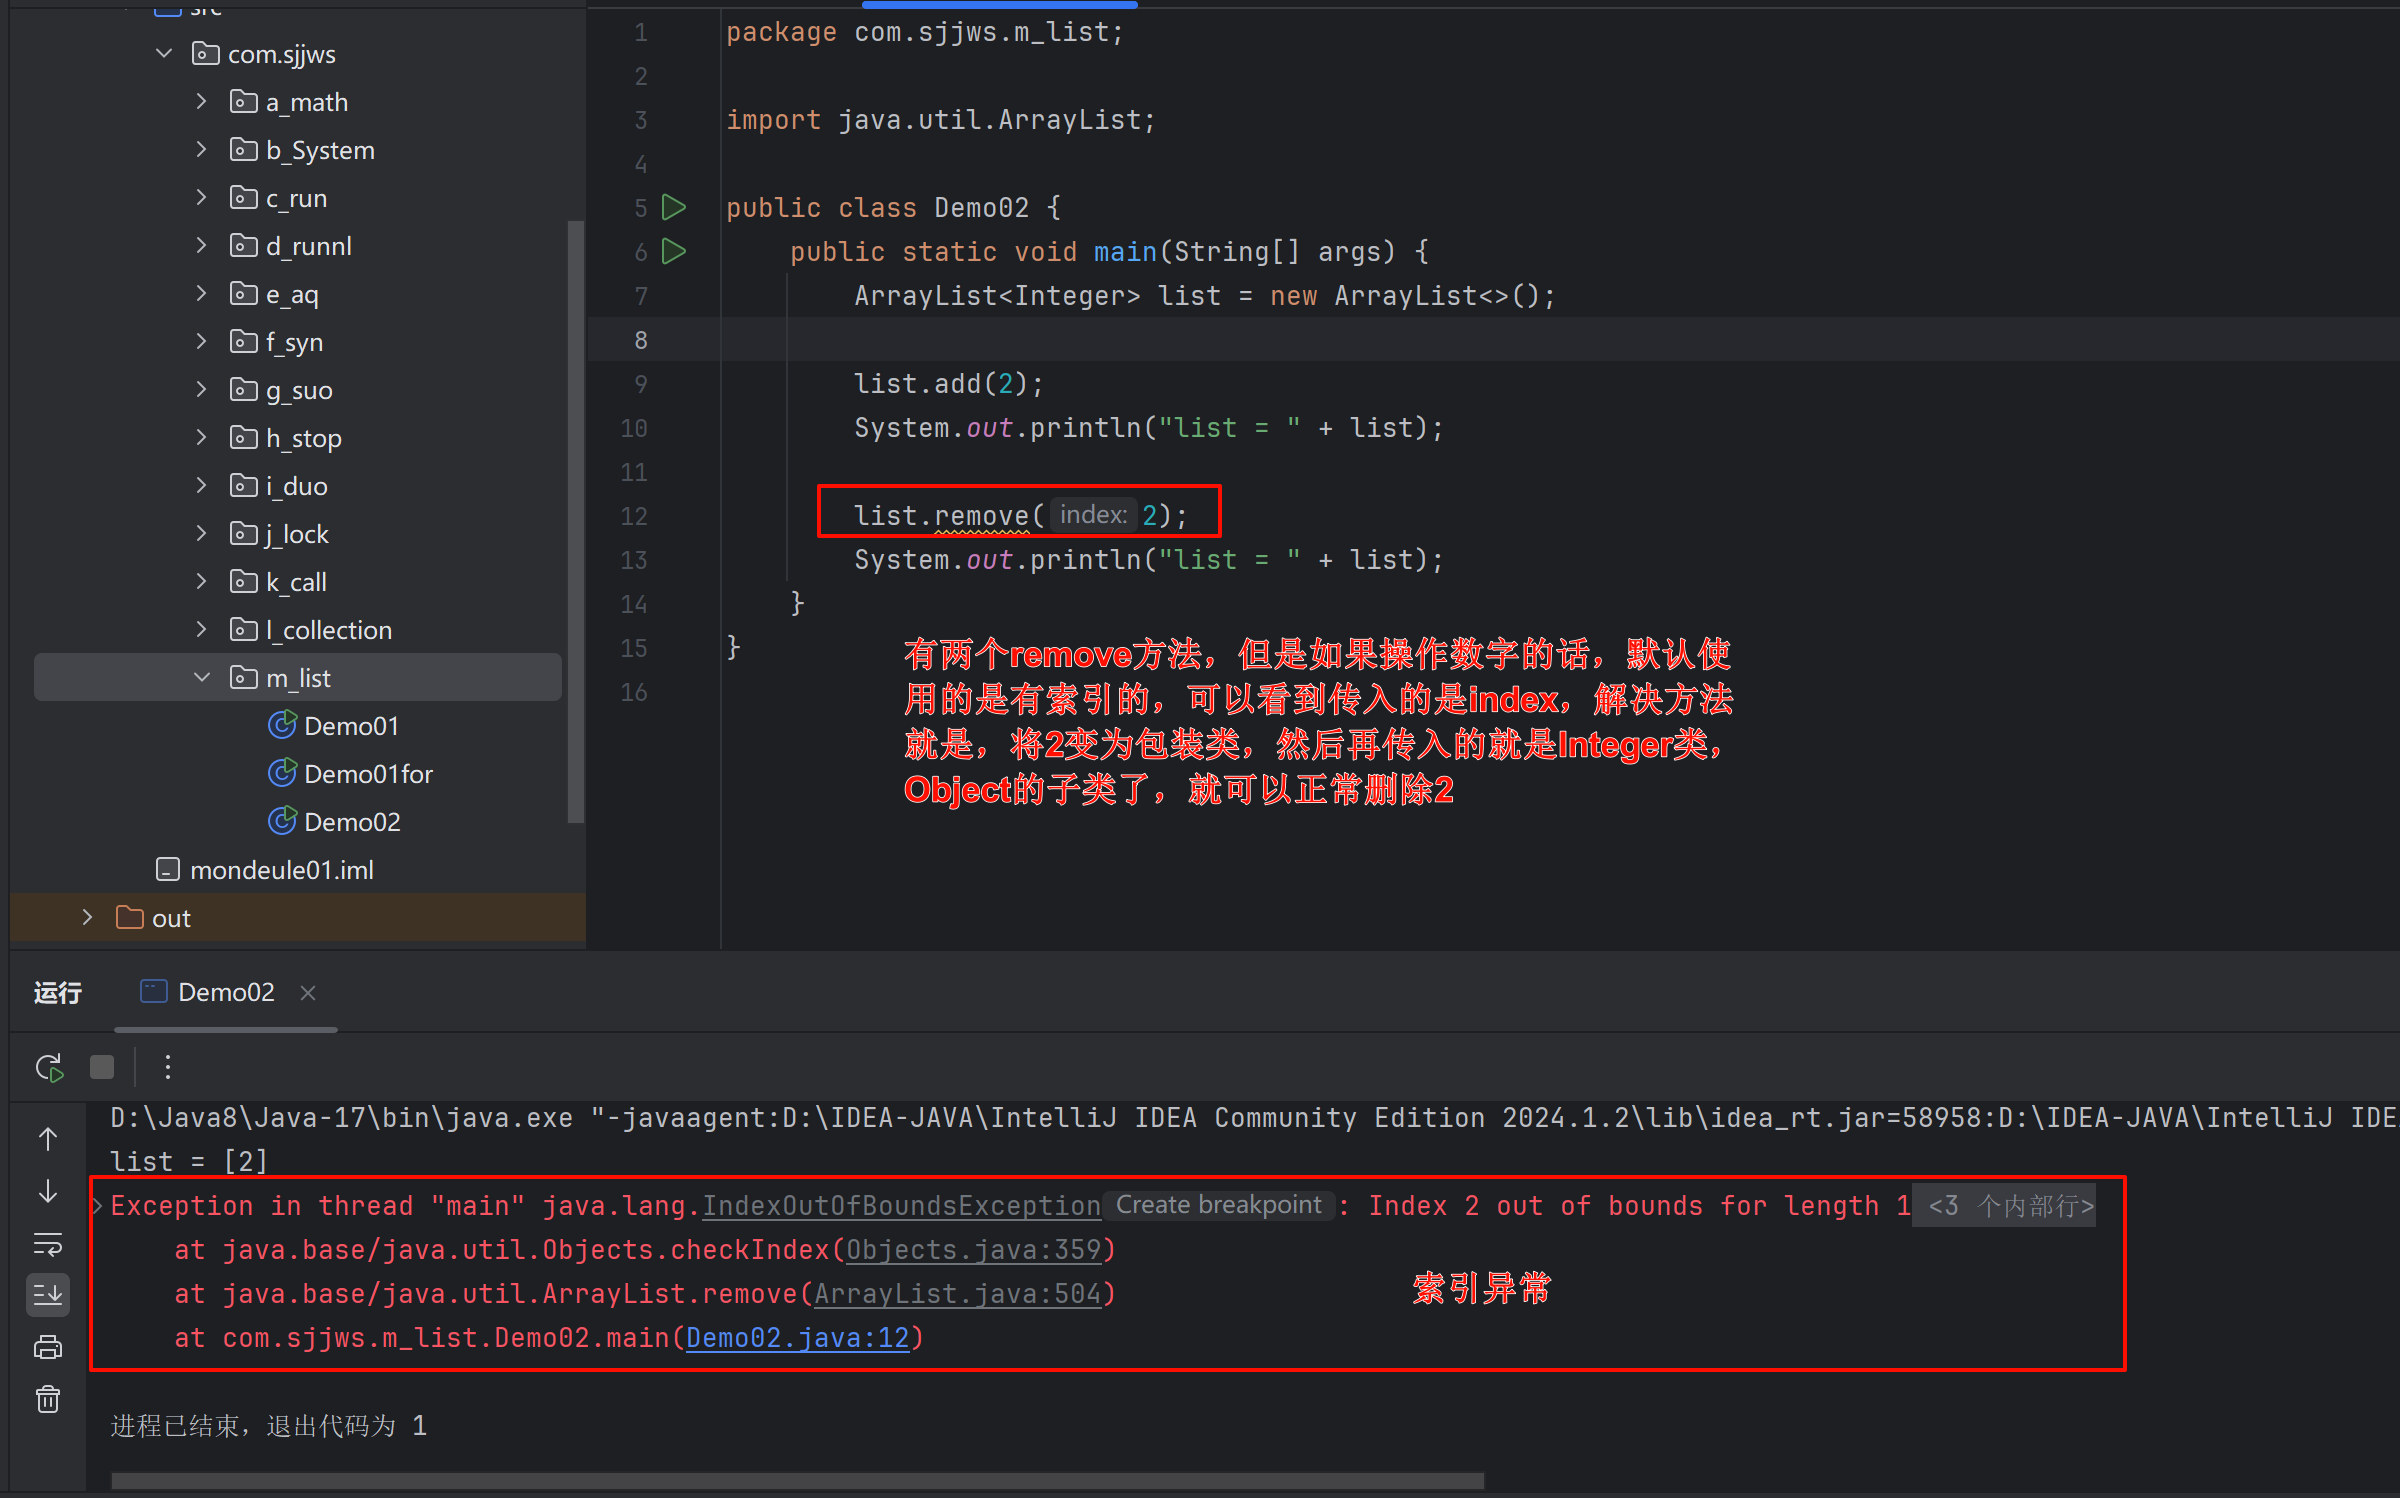
Task: Rerun Demo02 with the rerun icon
Action: point(49,1068)
